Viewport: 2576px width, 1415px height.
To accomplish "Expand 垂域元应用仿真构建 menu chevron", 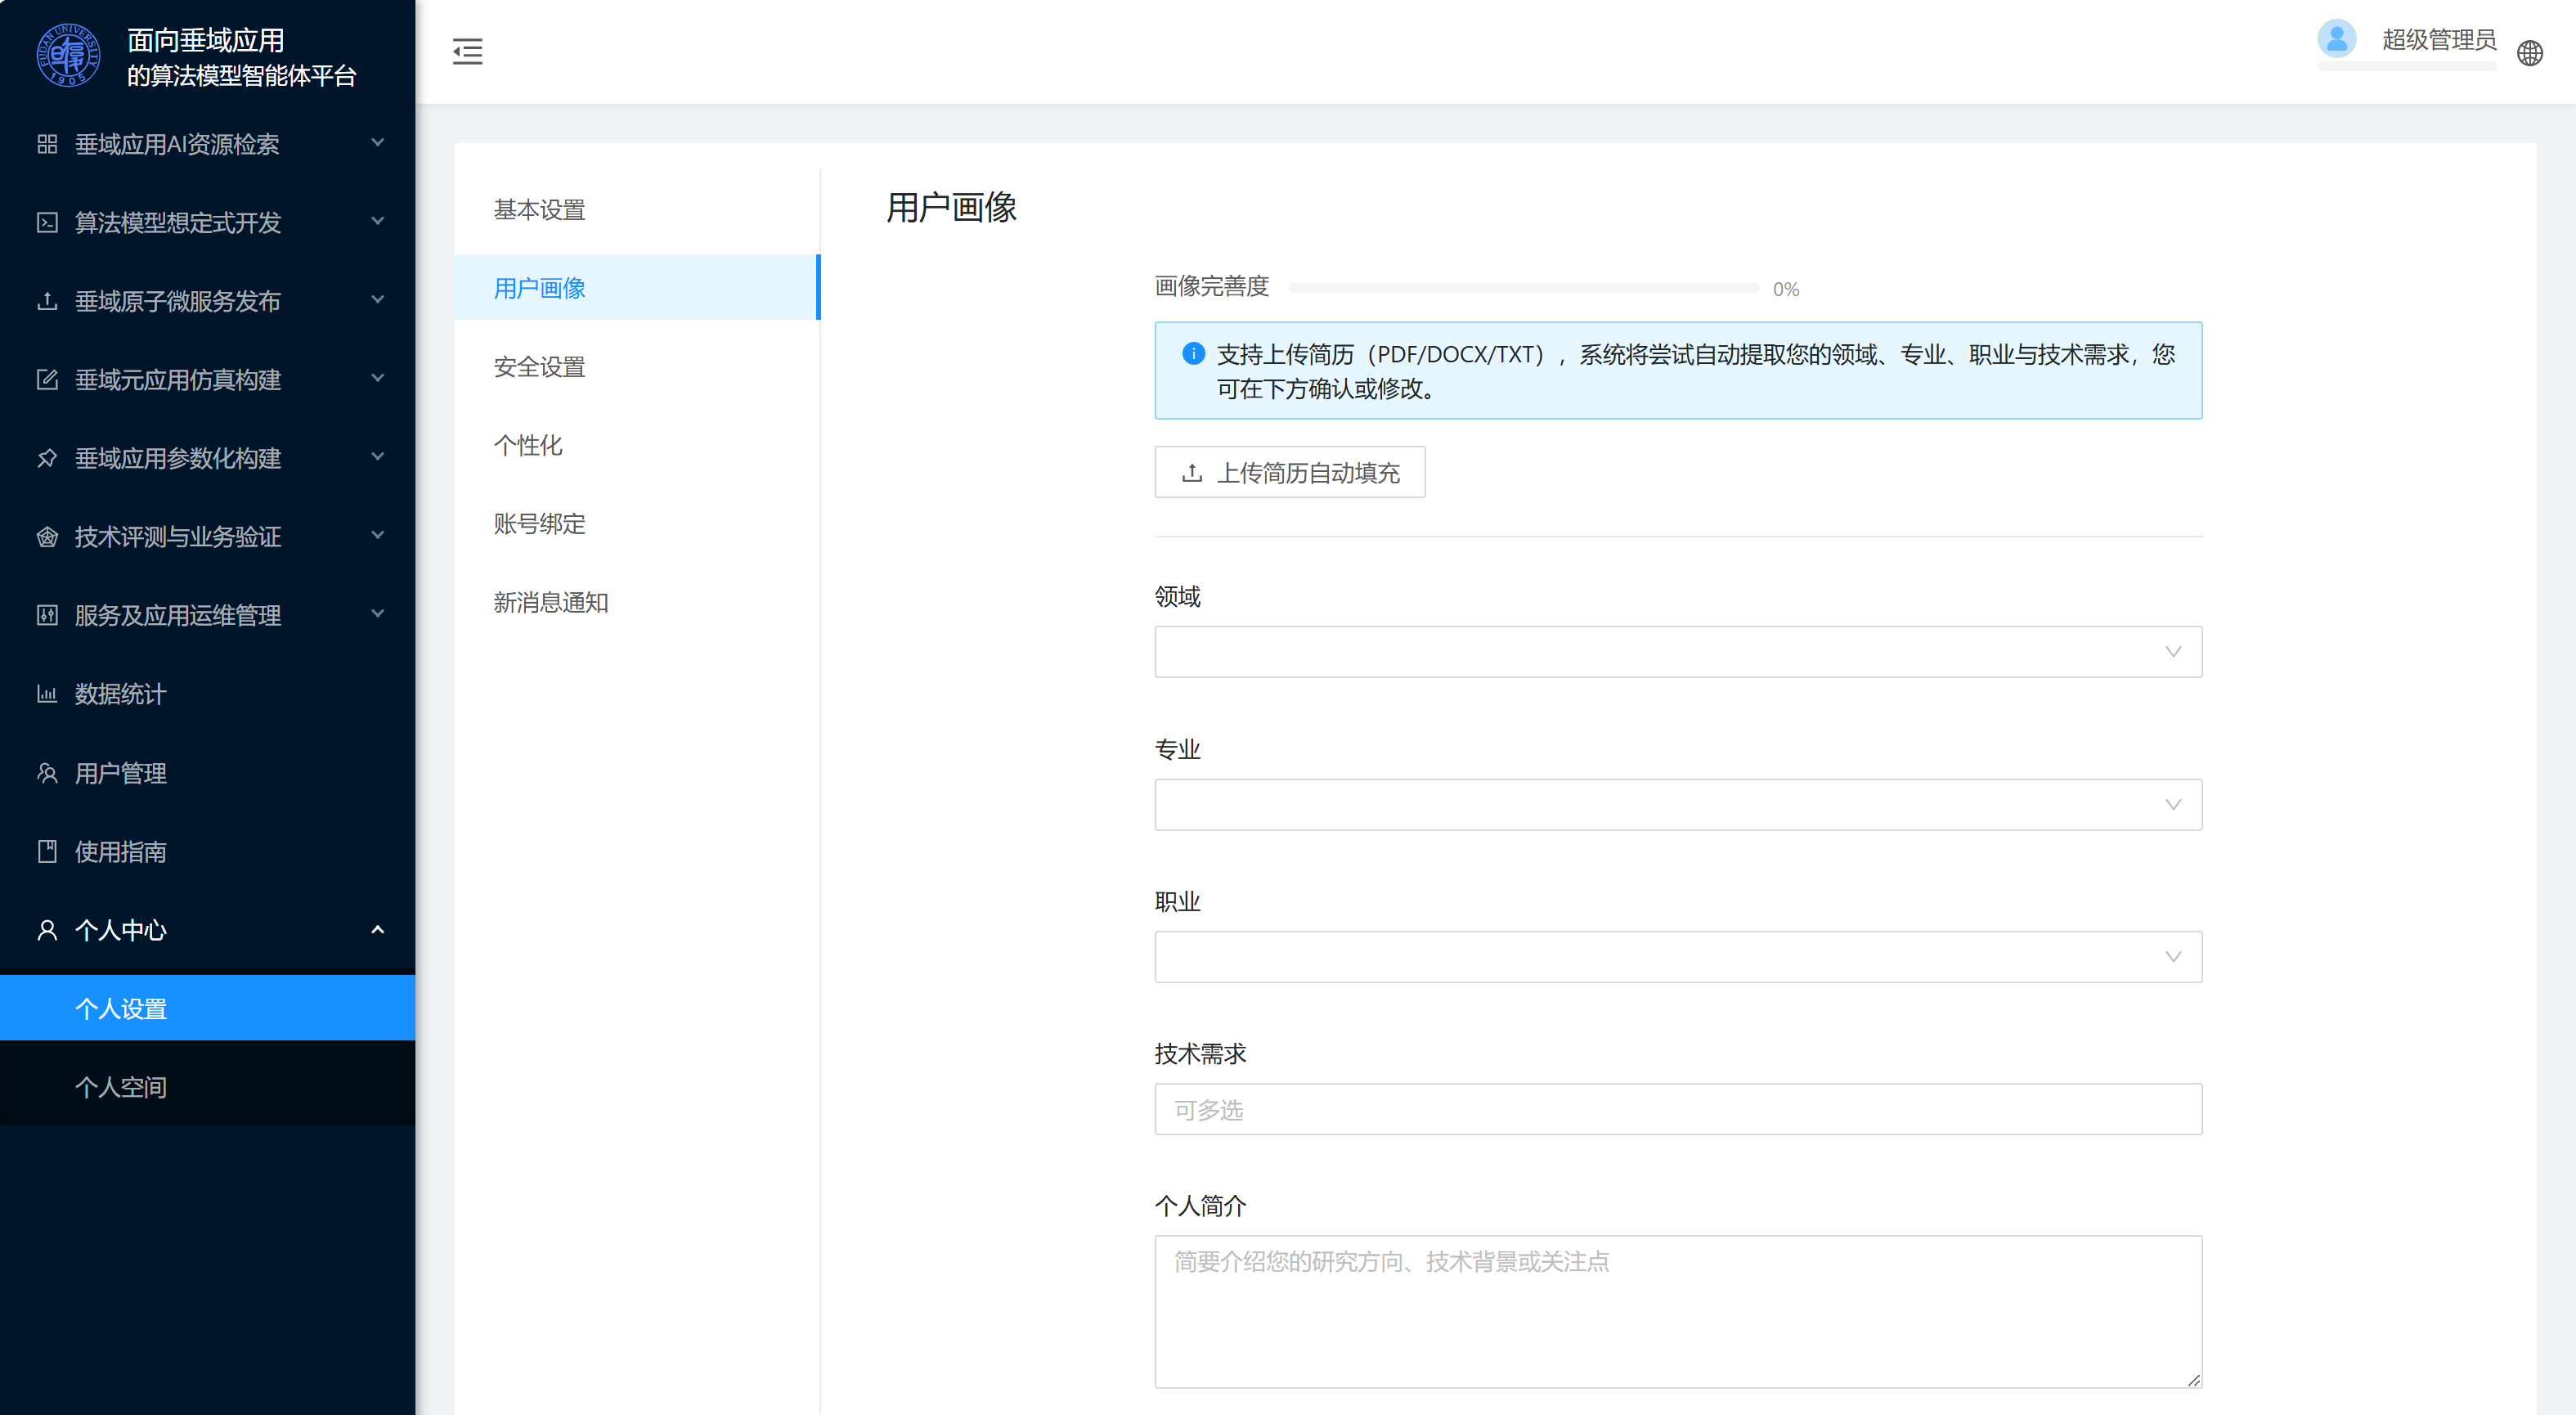I will pos(378,378).
